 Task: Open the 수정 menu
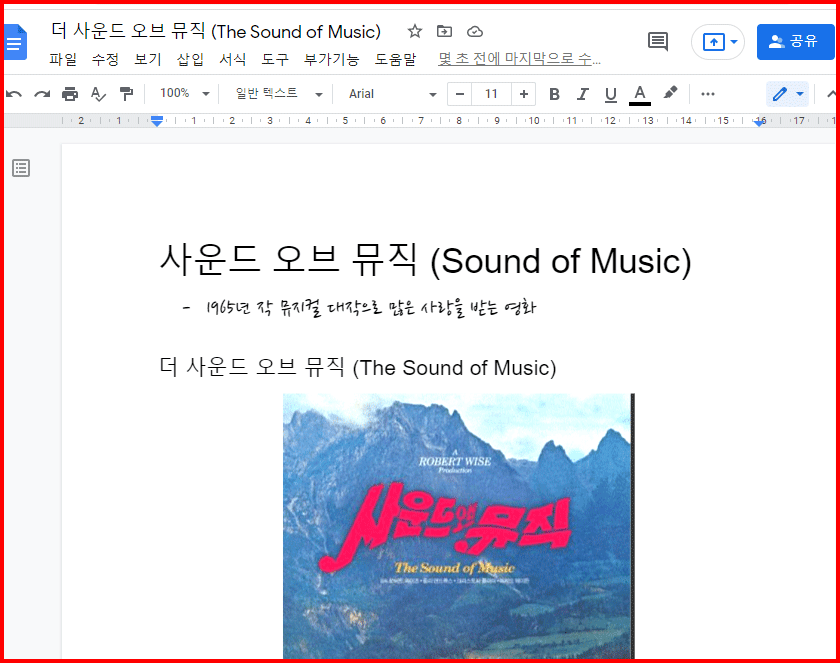pyautogui.click(x=105, y=59)
